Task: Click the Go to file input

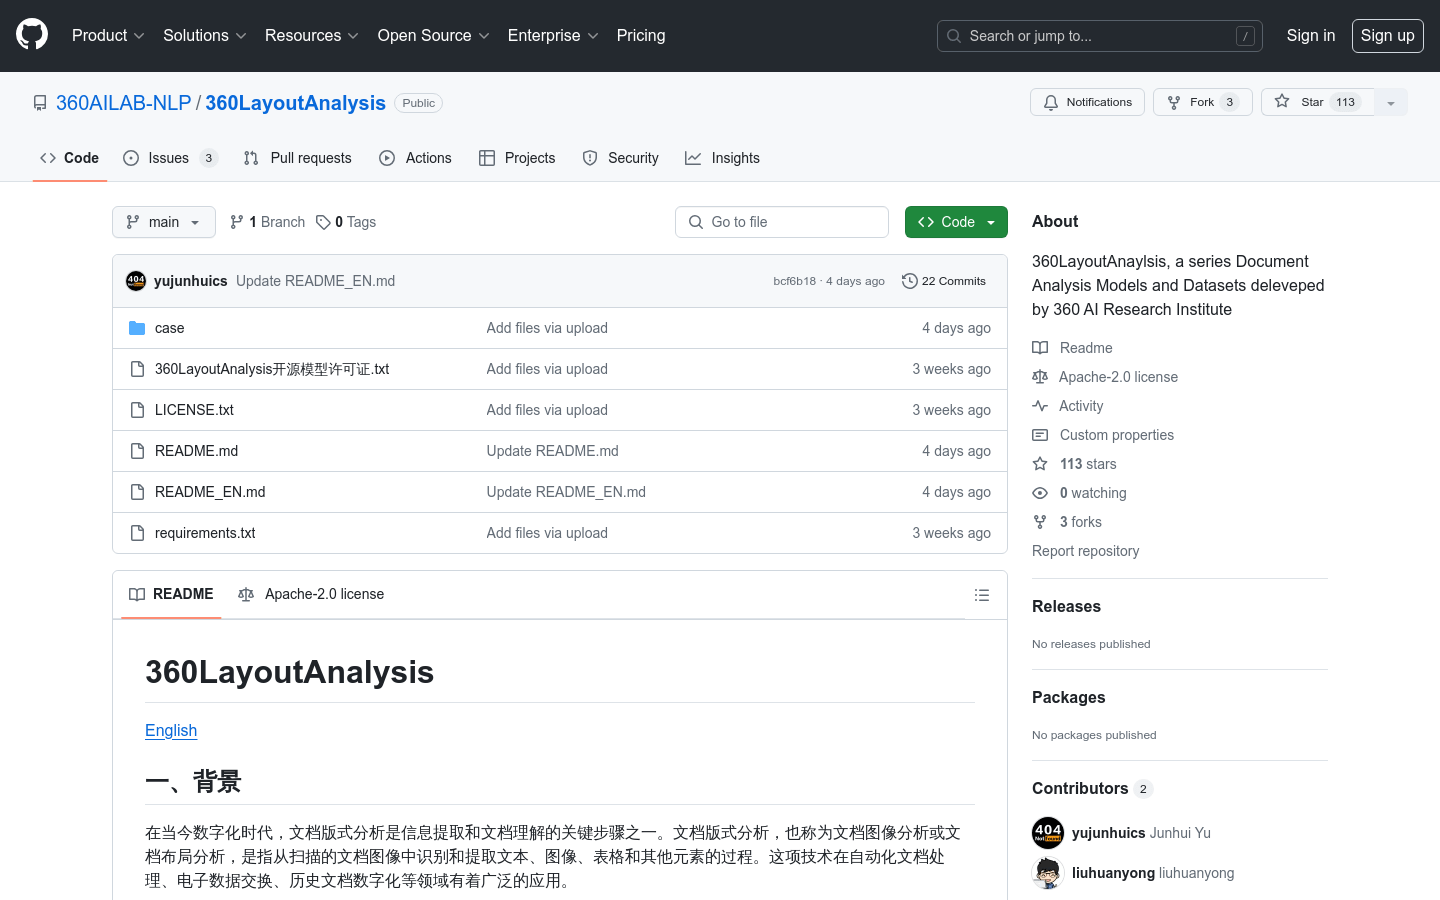Action: pos(782,222)
